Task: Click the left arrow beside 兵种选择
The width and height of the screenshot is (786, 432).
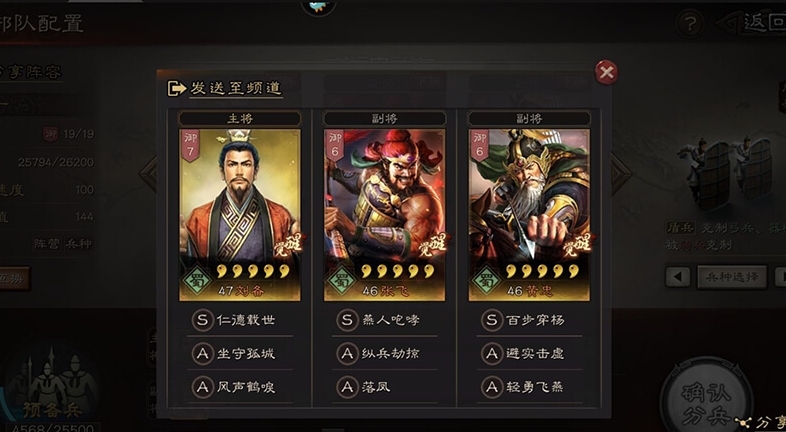Action: click(x=678, y=277)
